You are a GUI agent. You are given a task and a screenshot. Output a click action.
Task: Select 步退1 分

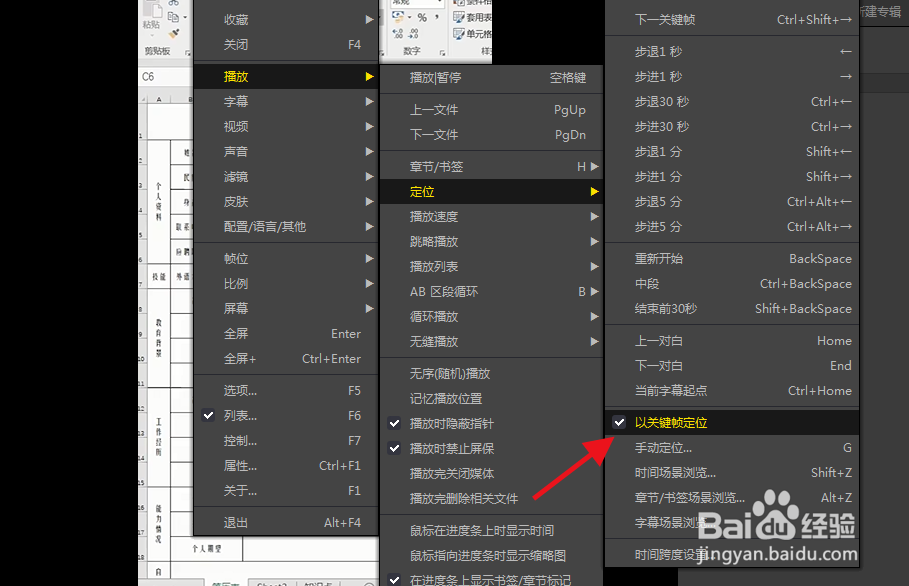(x=732, y=151)
